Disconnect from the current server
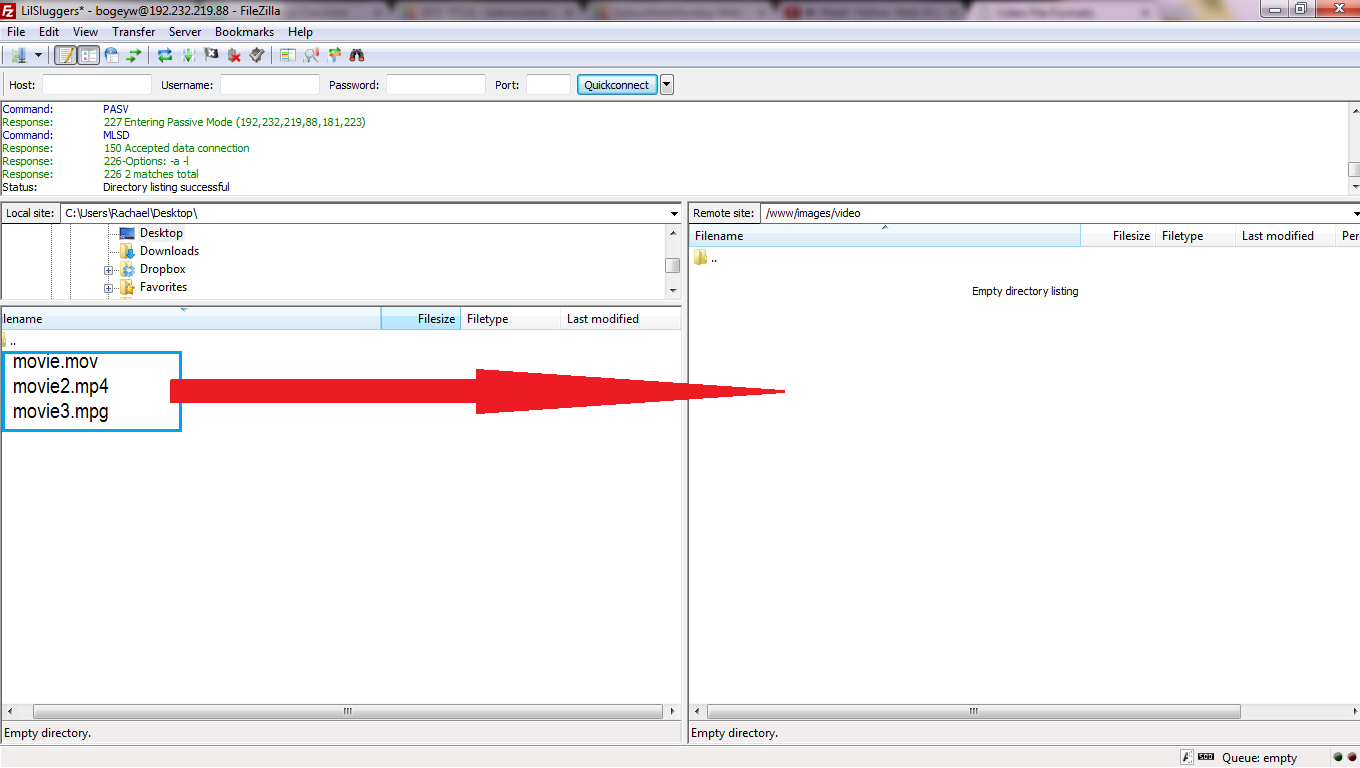This screenshot has width=1360, height=768. (234, 55)
